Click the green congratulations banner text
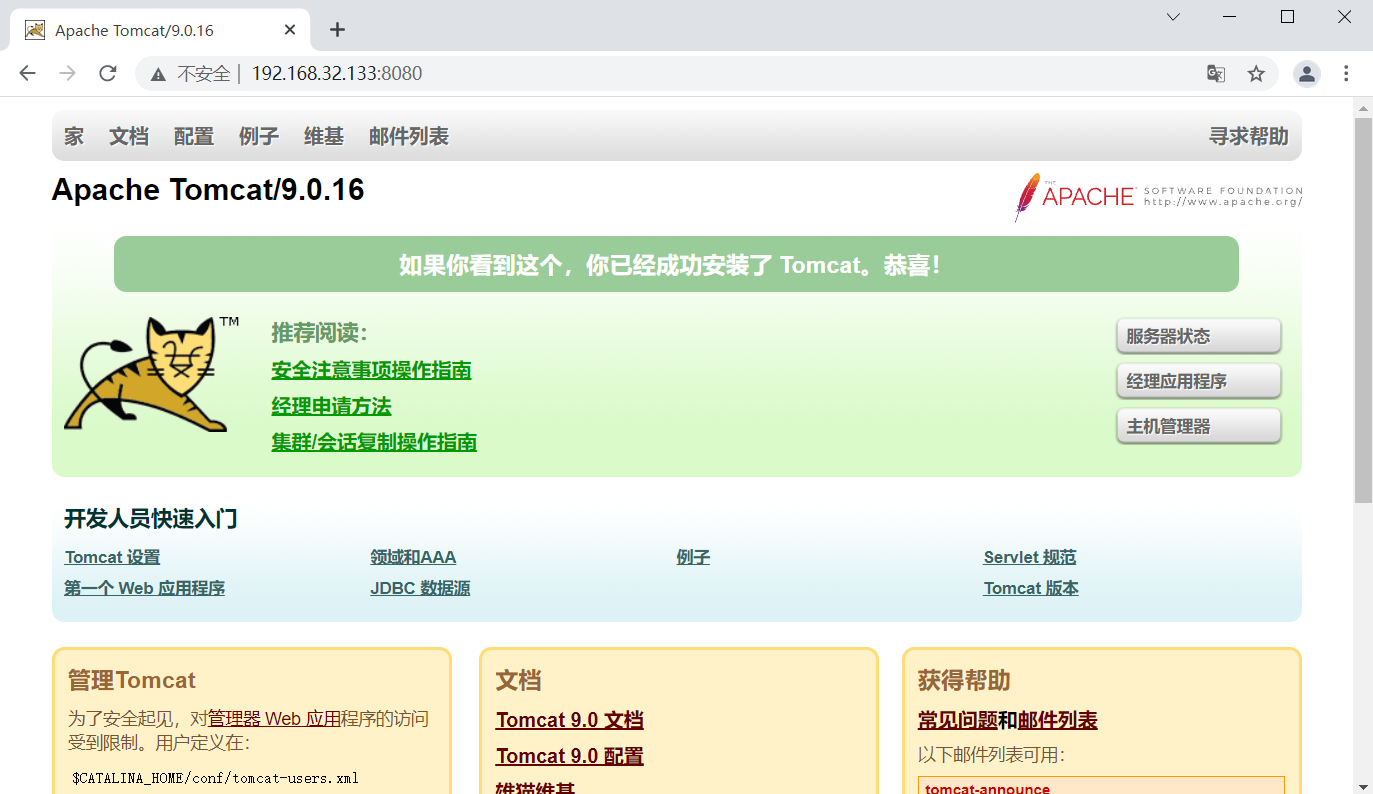Image resolution: width=1373 pixels, height=794 pixels. pyautogui.click(x=670, y=265)
